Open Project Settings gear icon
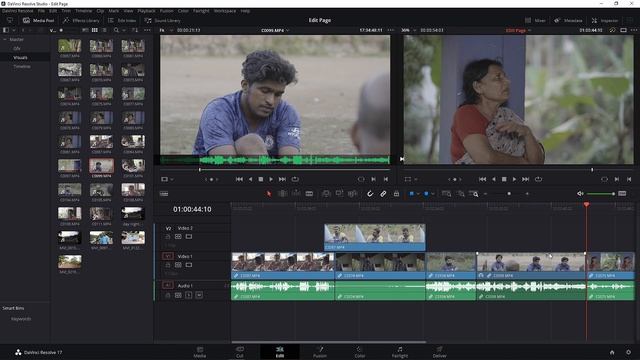The height and width of the screenshot is (360, 640). pyautogui.click(x=629, y=352)
